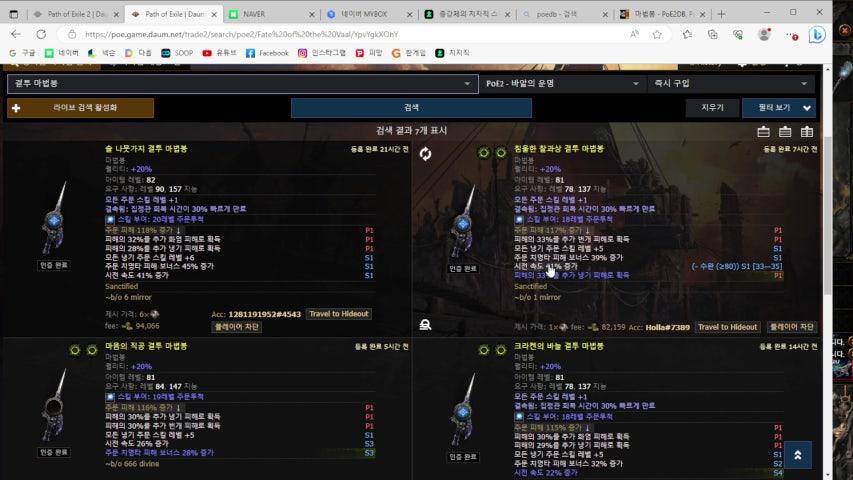Viewport: 853px width, 480px height.
Task: Reload the page with the refresh icon
Action: 41,34
